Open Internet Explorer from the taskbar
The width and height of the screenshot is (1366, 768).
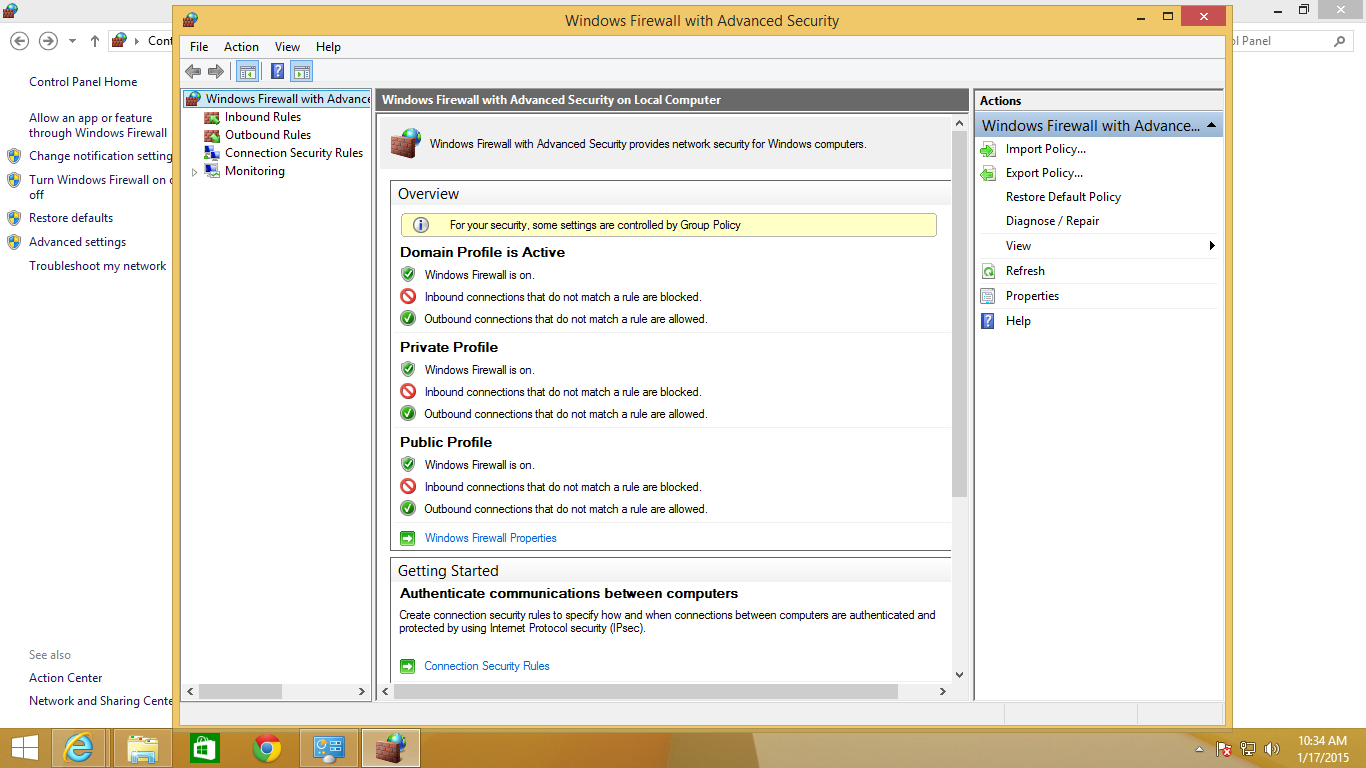click(78, 748)
